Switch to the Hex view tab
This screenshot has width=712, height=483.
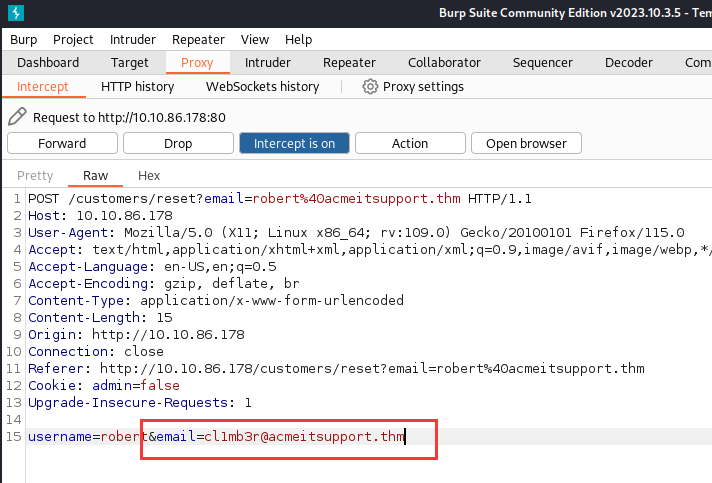tap(149, 176)
